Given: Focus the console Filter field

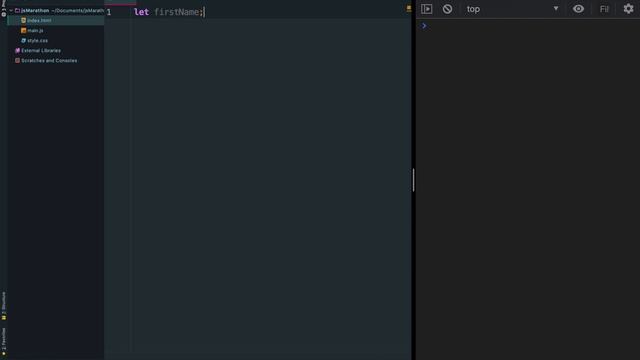Looking at the screenshot, I should point(604,9).
